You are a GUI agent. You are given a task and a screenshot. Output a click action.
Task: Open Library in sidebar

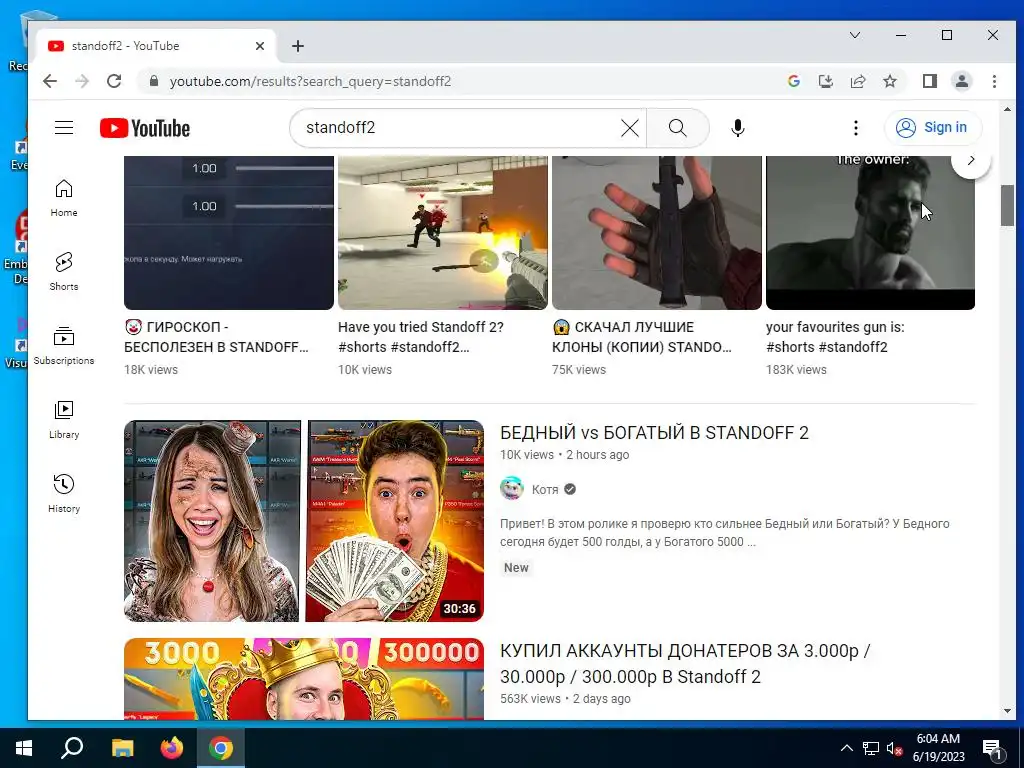63,420
